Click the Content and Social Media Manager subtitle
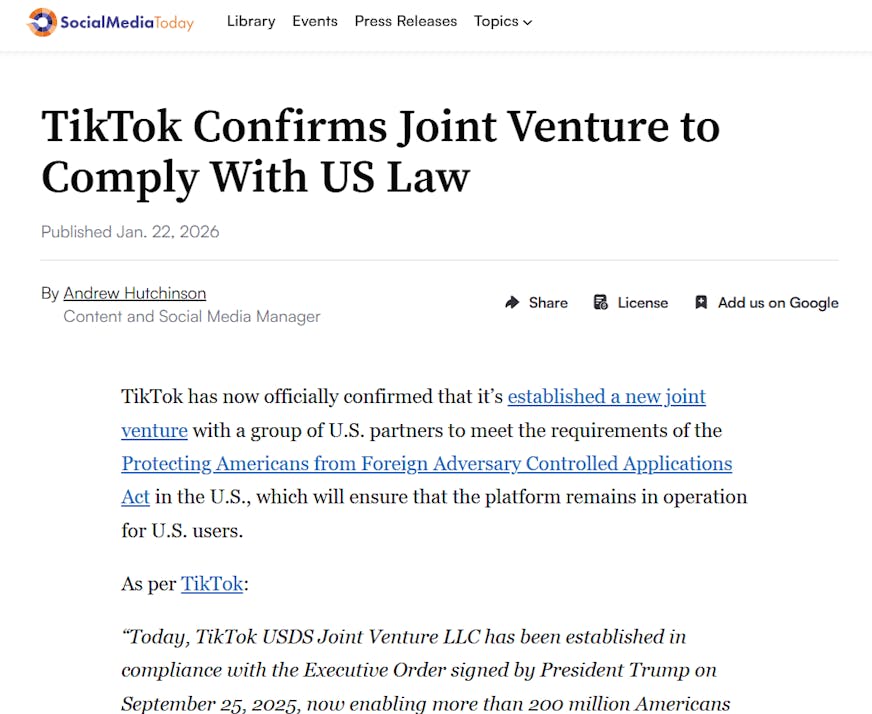The height and width of the screenshot is (714, 872). click(192, 316)
